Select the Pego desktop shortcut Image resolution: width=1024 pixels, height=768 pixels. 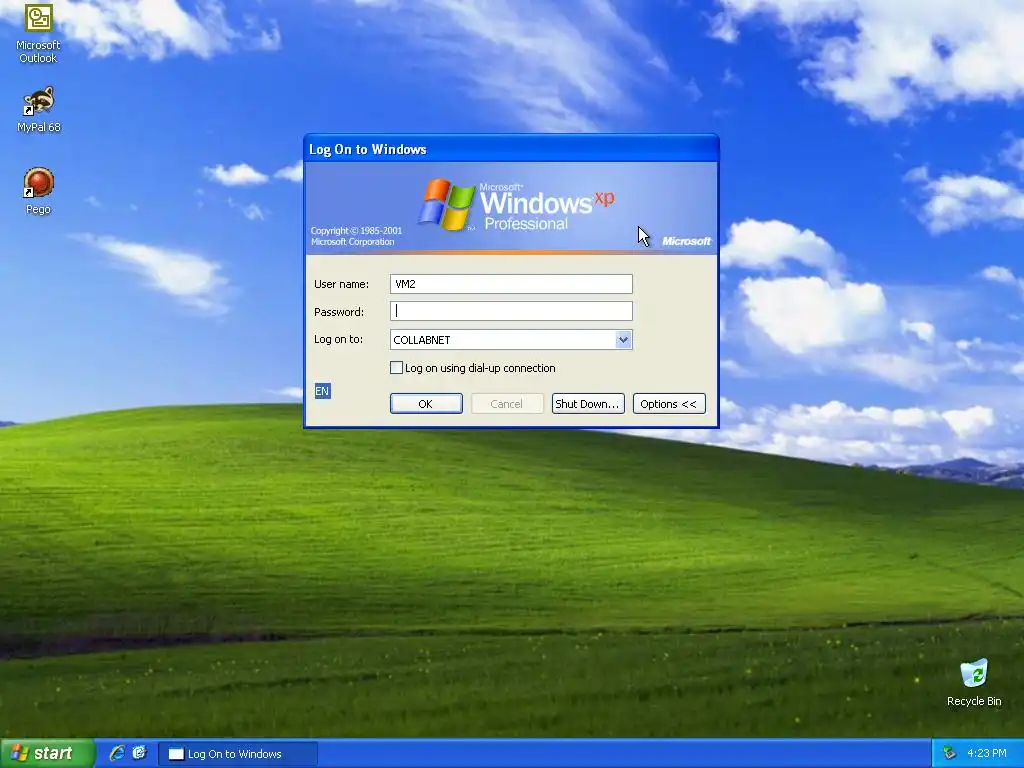click(x=38, y=191)
